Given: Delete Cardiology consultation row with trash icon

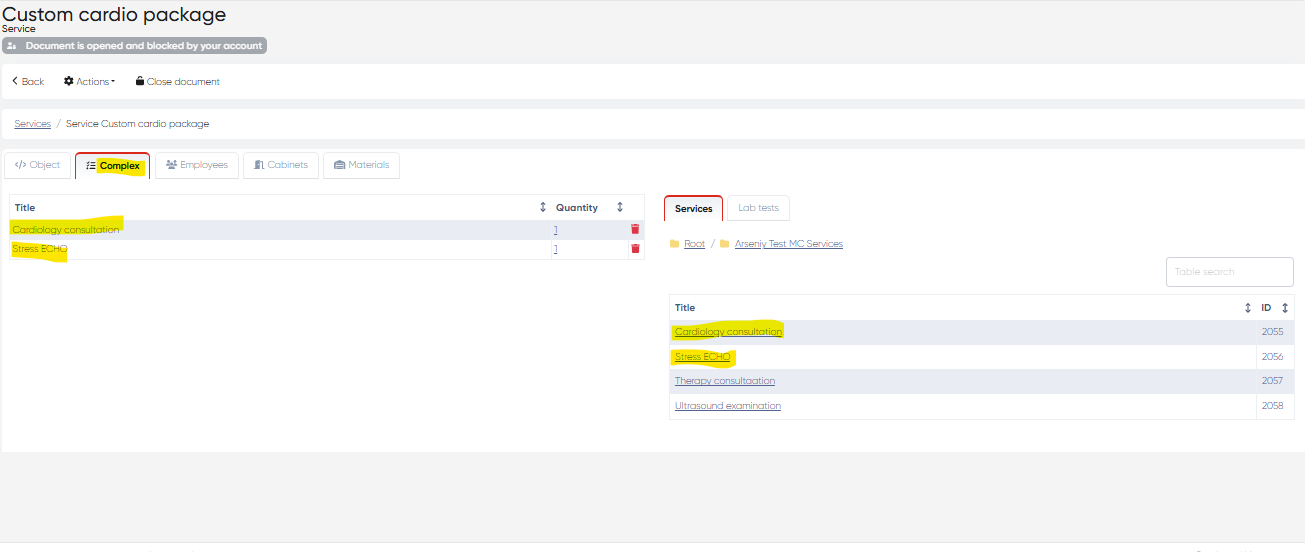Looking at the screenshot, I should pyautogui.click(x=635, y=229).
